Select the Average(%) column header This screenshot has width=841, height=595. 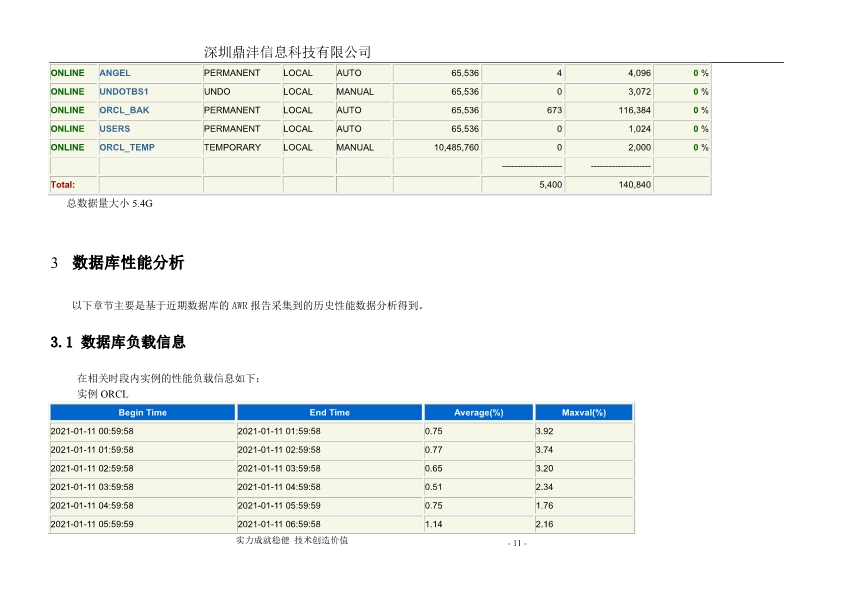coord(478,412)
